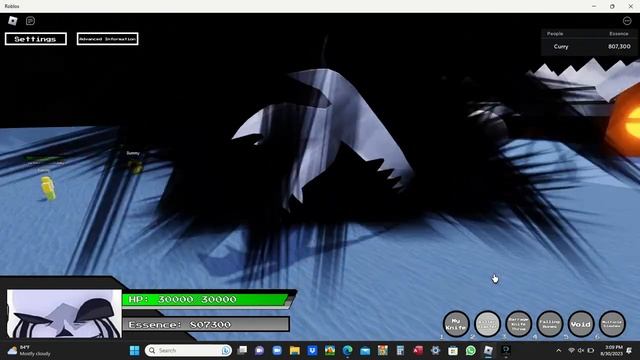Open WhatsApp from the taskbar

pos(471,350)
